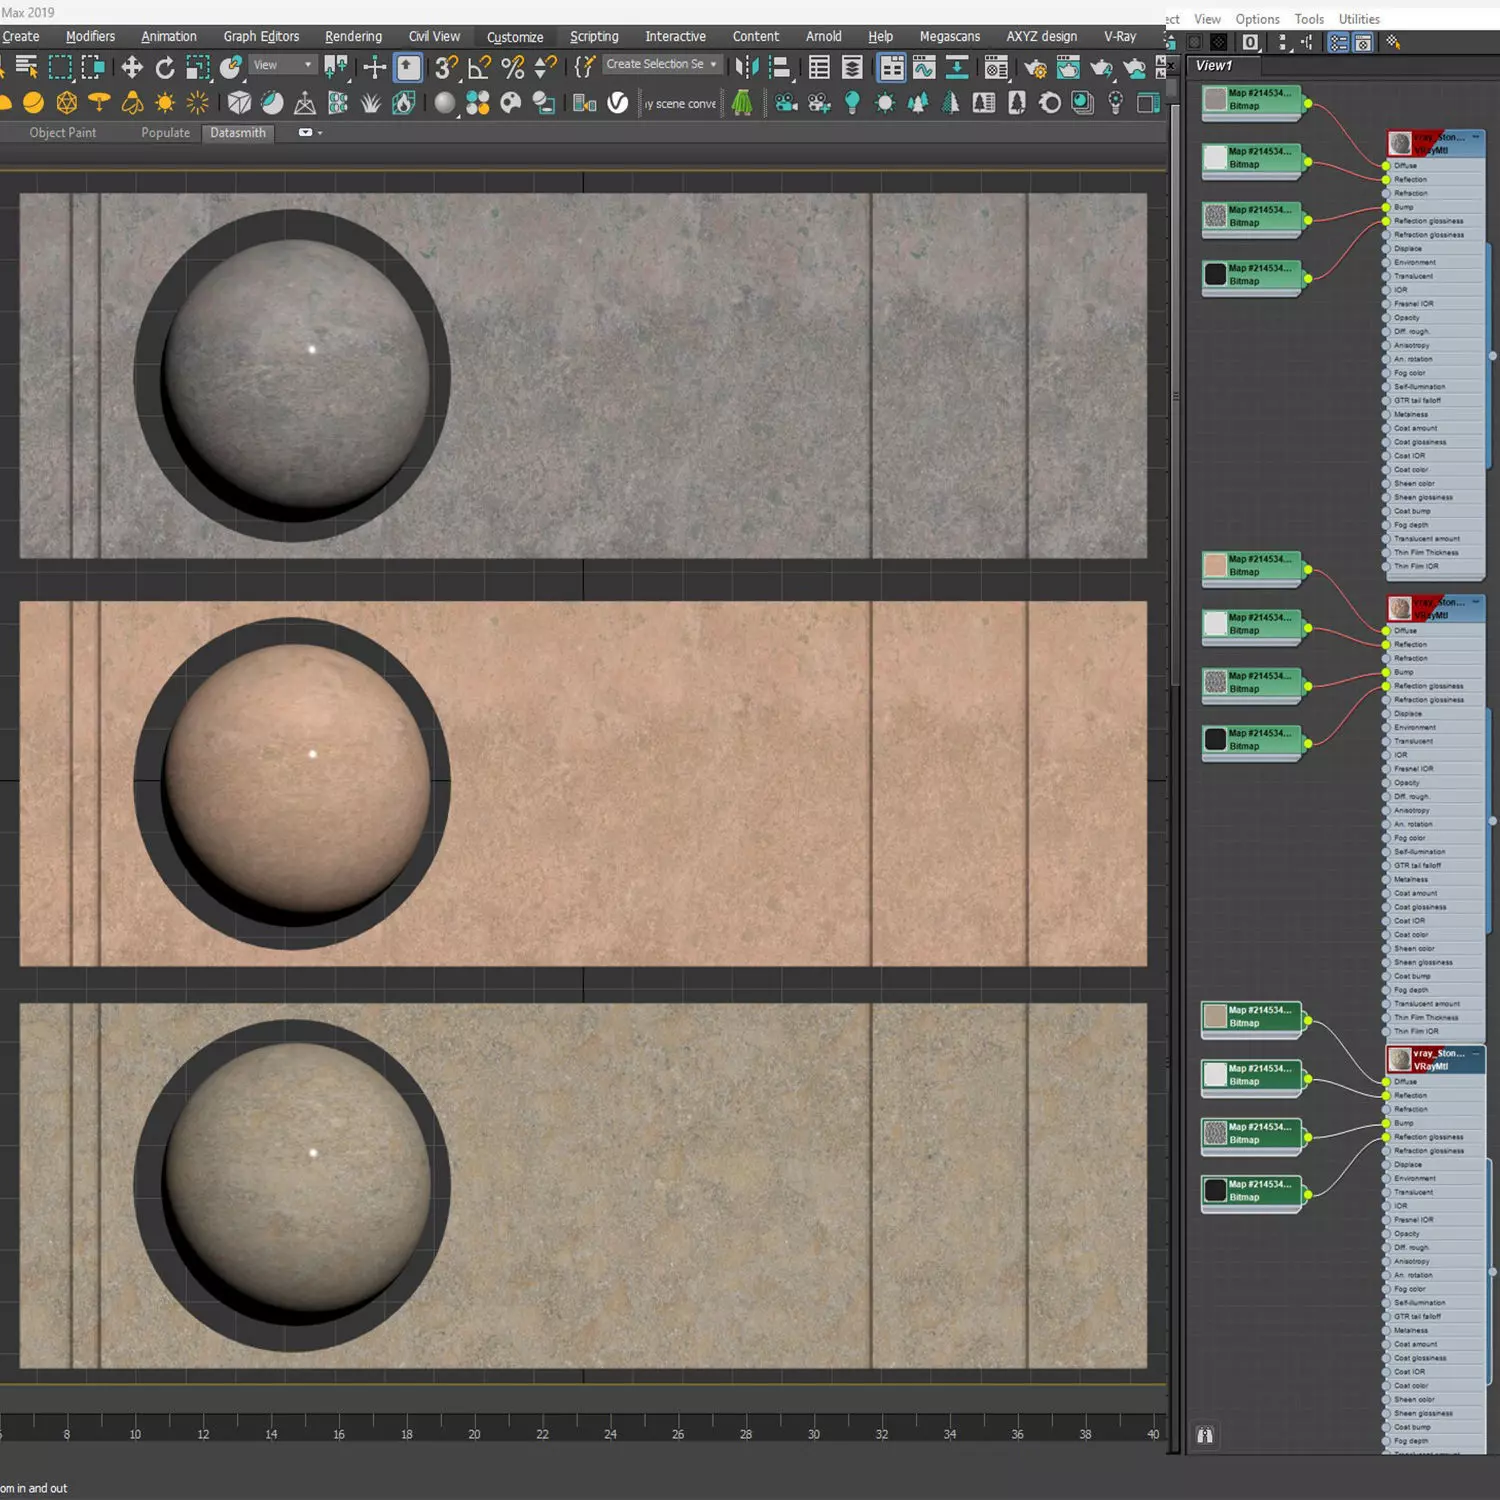Activate the Select and Rotate tool
1500x1500 pixels.
[x=165, y=68]
